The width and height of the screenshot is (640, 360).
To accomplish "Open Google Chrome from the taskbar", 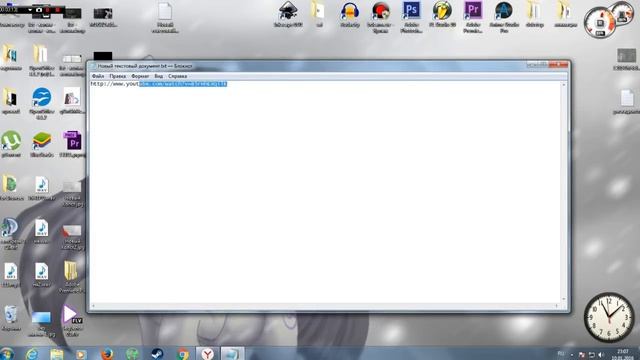I will click(x=183, y=354).
